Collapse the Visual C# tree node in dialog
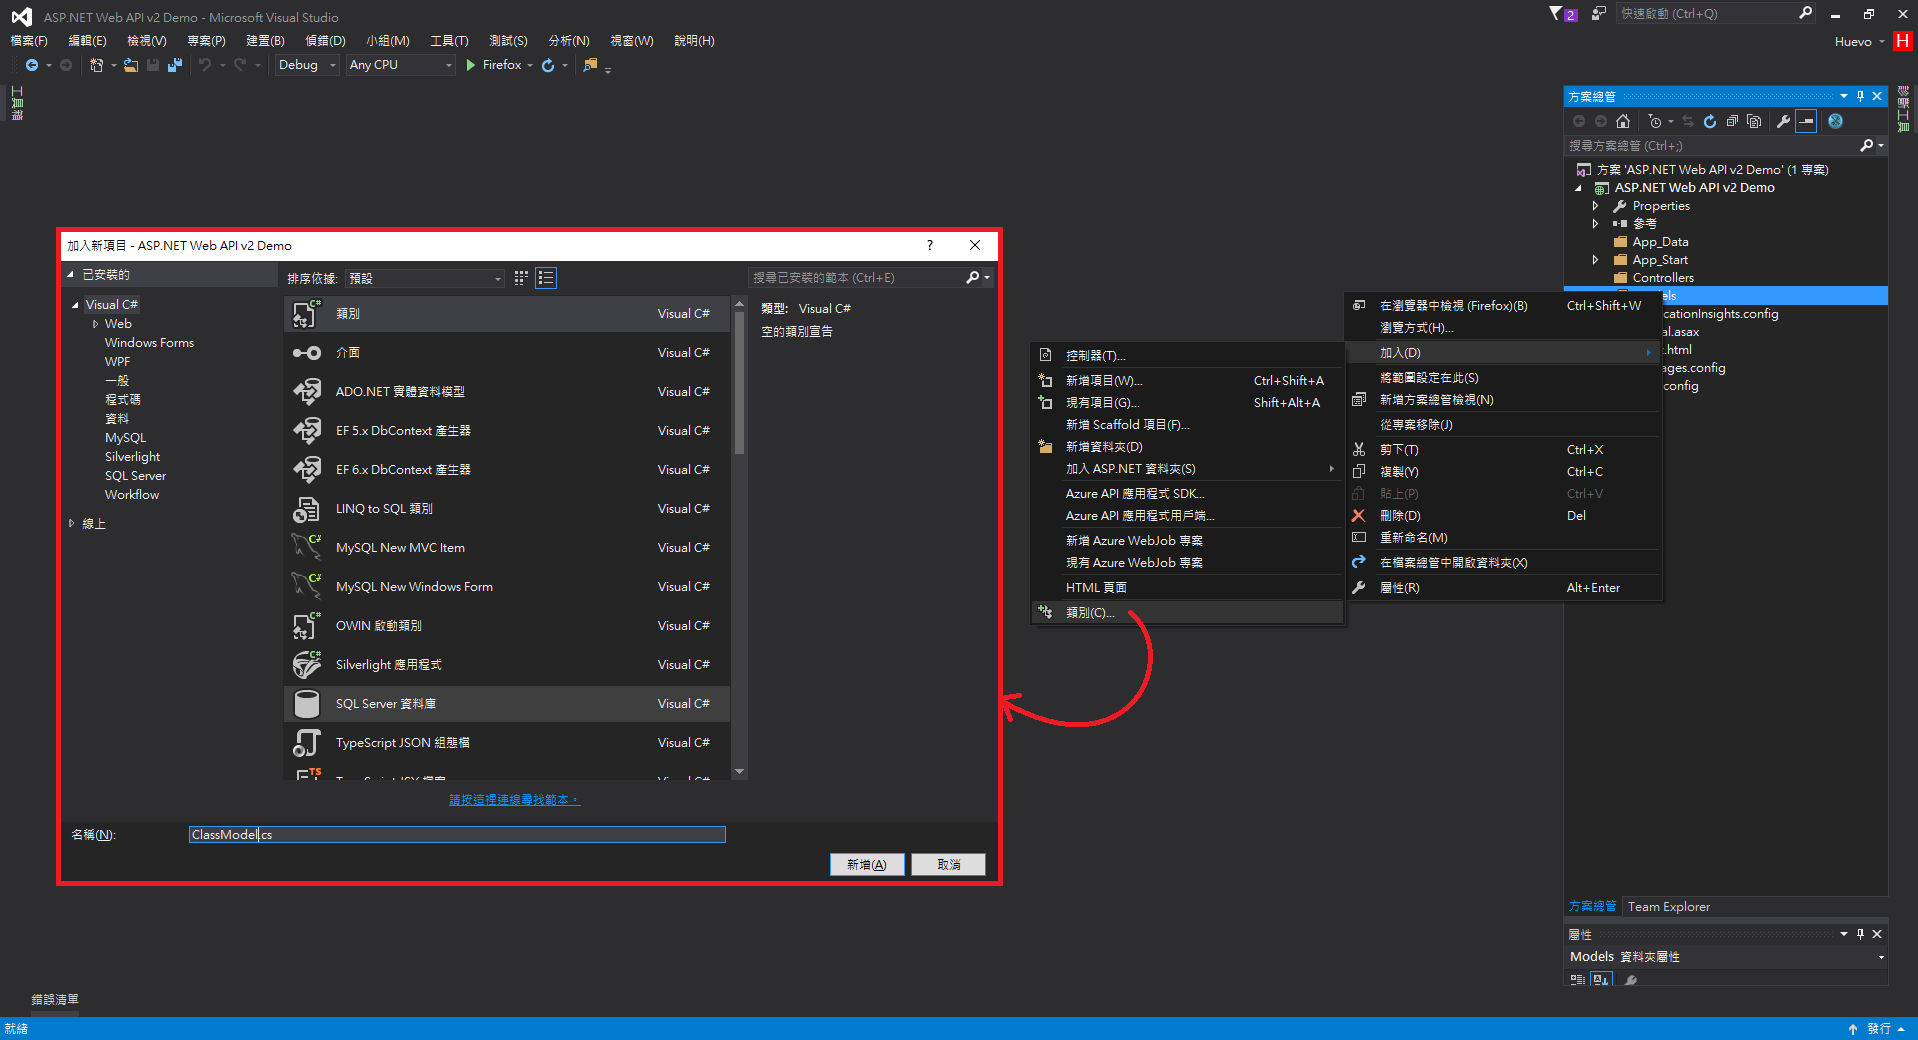The width and height of the screenshot is (1918, 1040). pyautogui.click(x=75, y=304)
